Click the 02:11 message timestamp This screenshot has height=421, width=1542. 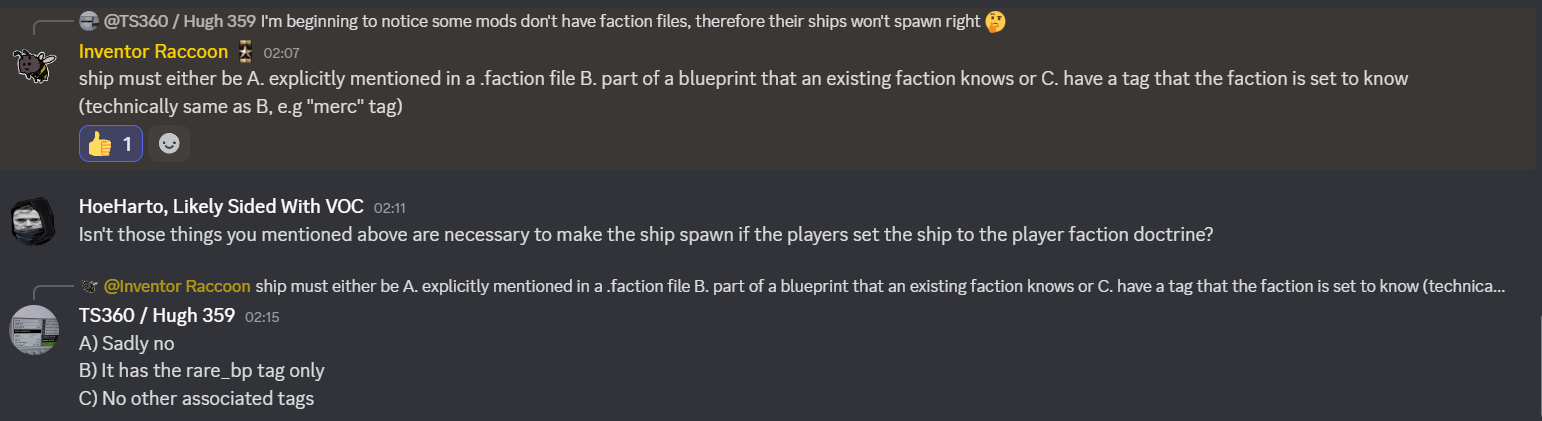[390, 208]
